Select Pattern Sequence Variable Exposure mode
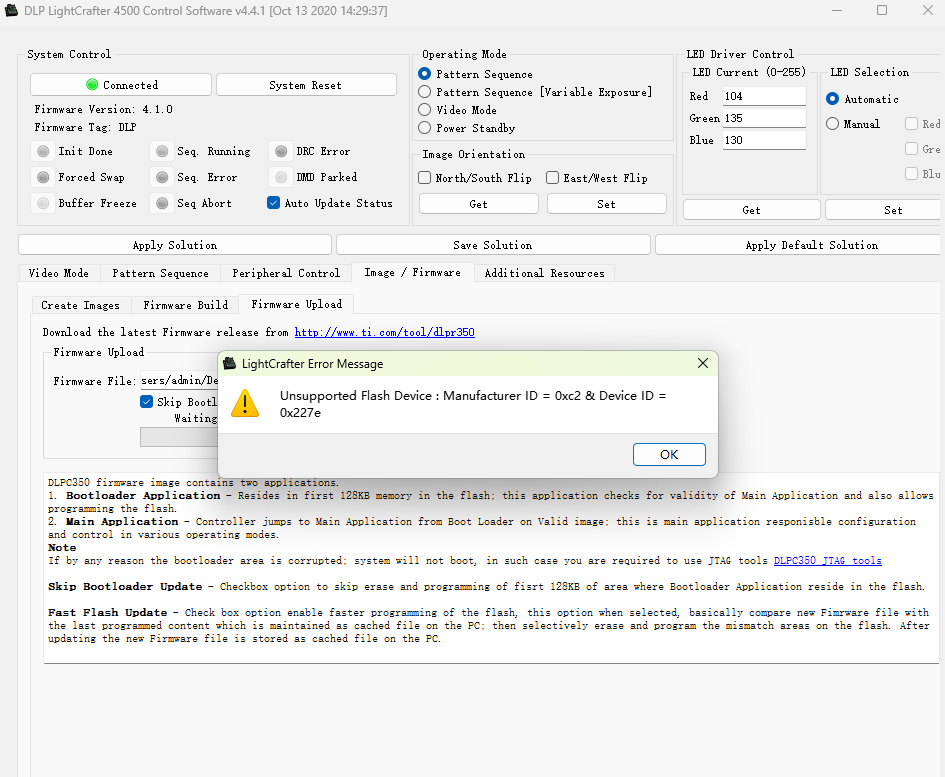The image size is (945, 777). tap(424, 92)
